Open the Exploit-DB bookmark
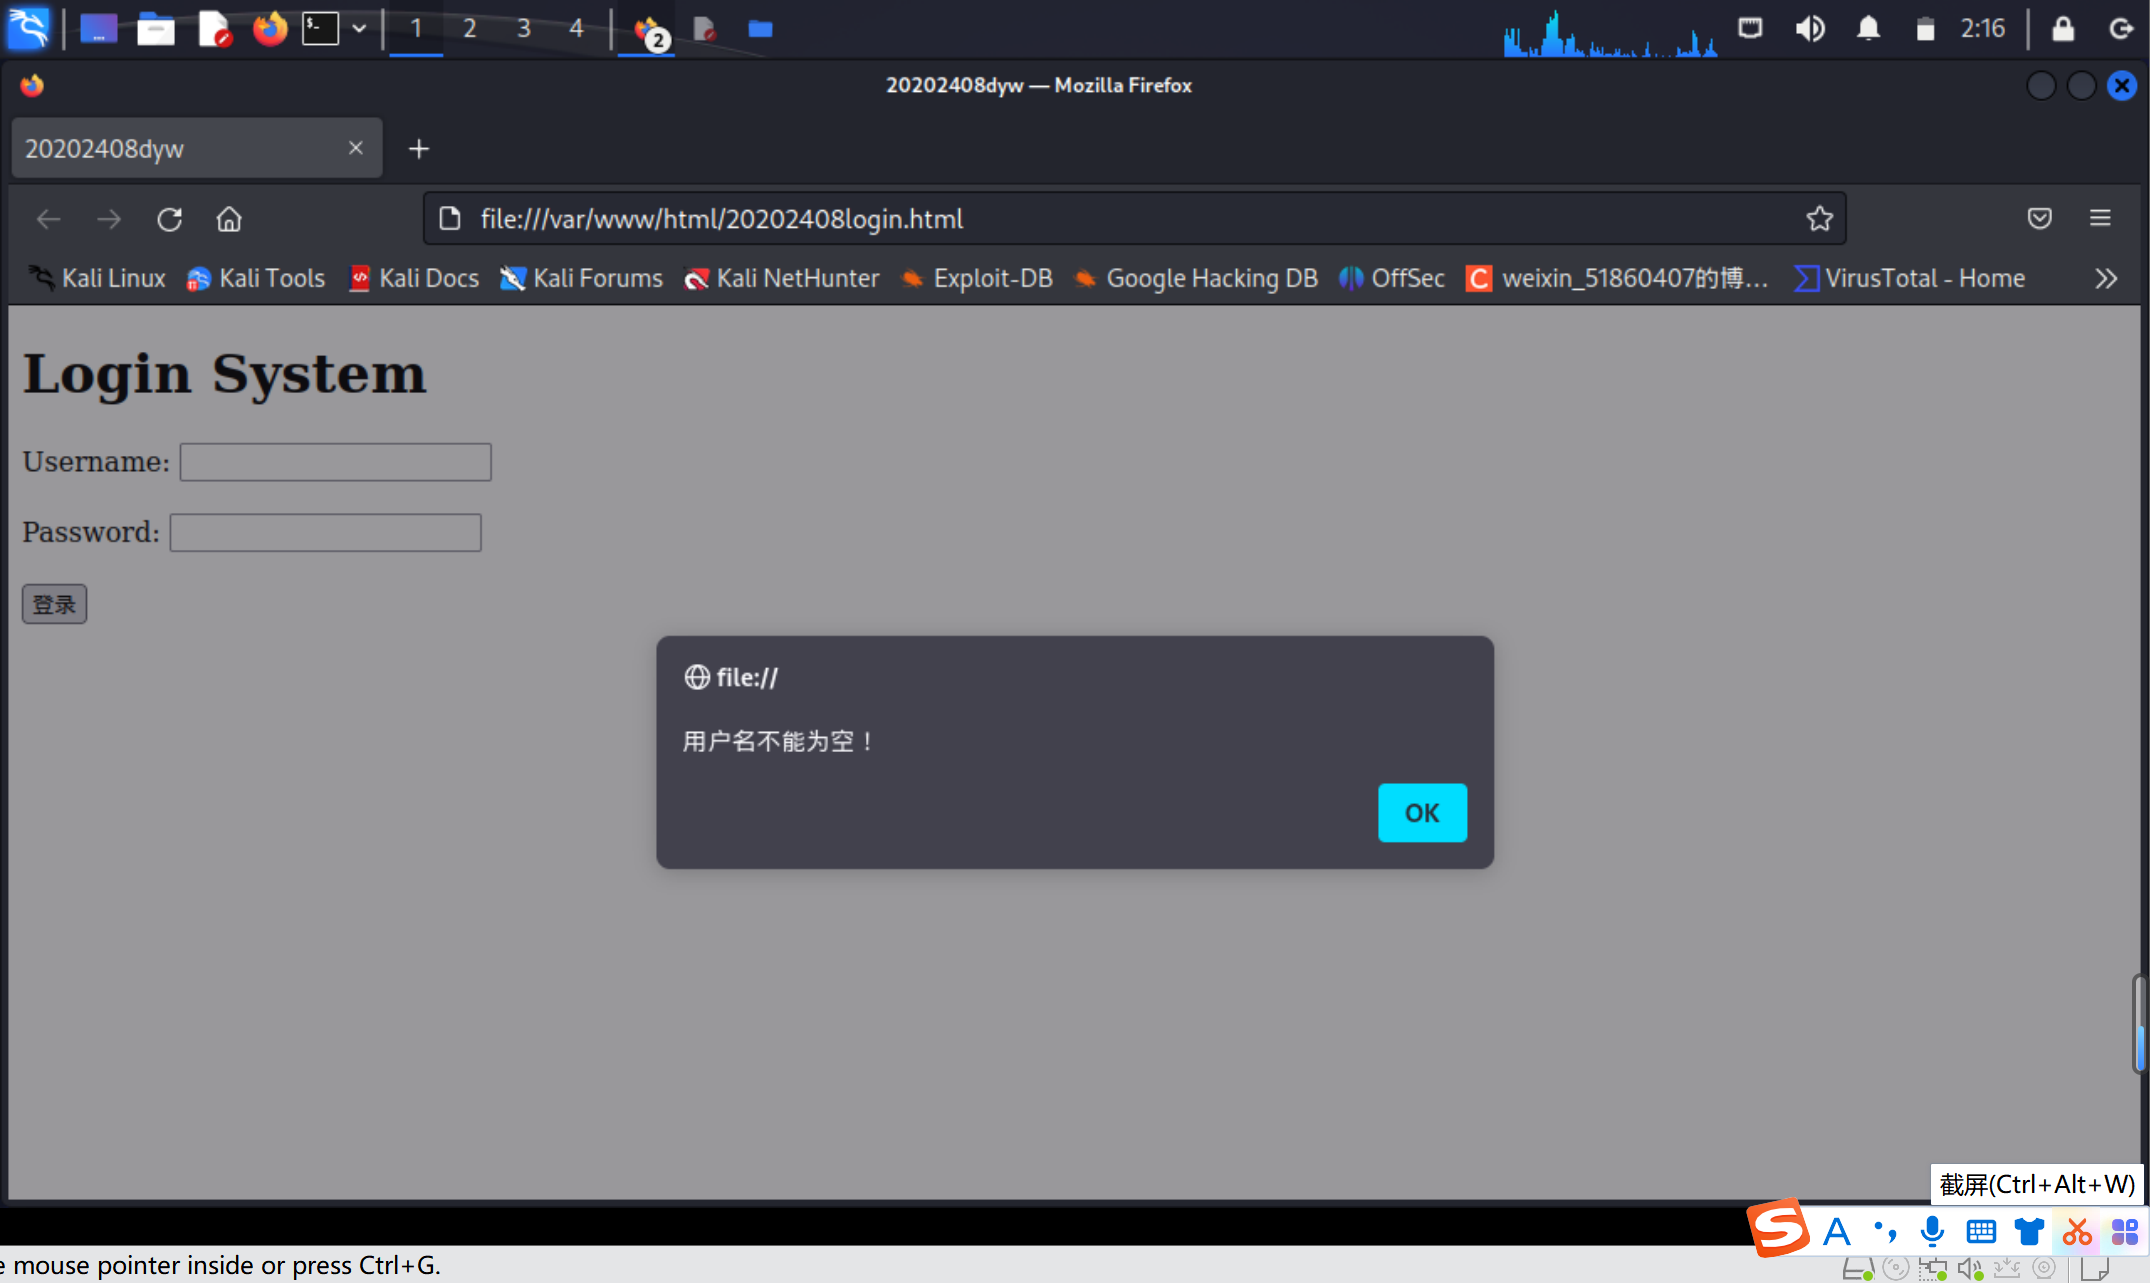This screenshot has width=2150, height=1283. [977, 278]
